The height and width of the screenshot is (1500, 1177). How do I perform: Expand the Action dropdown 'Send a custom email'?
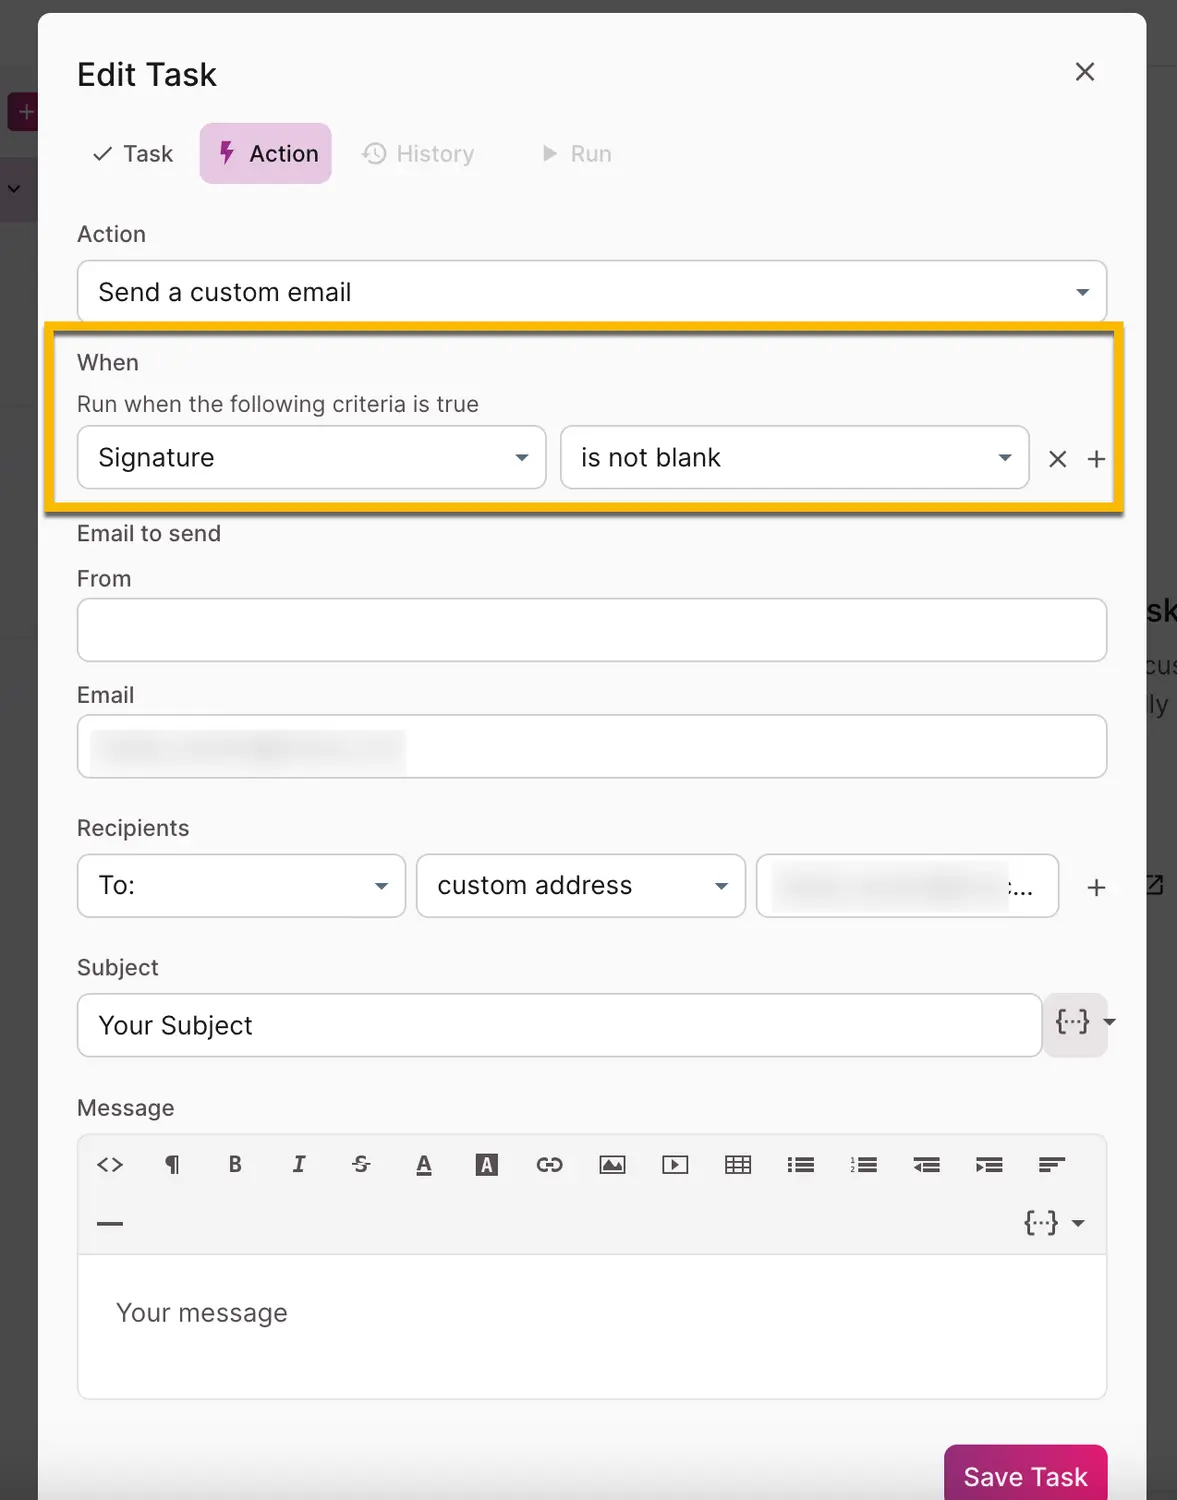(x=591, y=292)
